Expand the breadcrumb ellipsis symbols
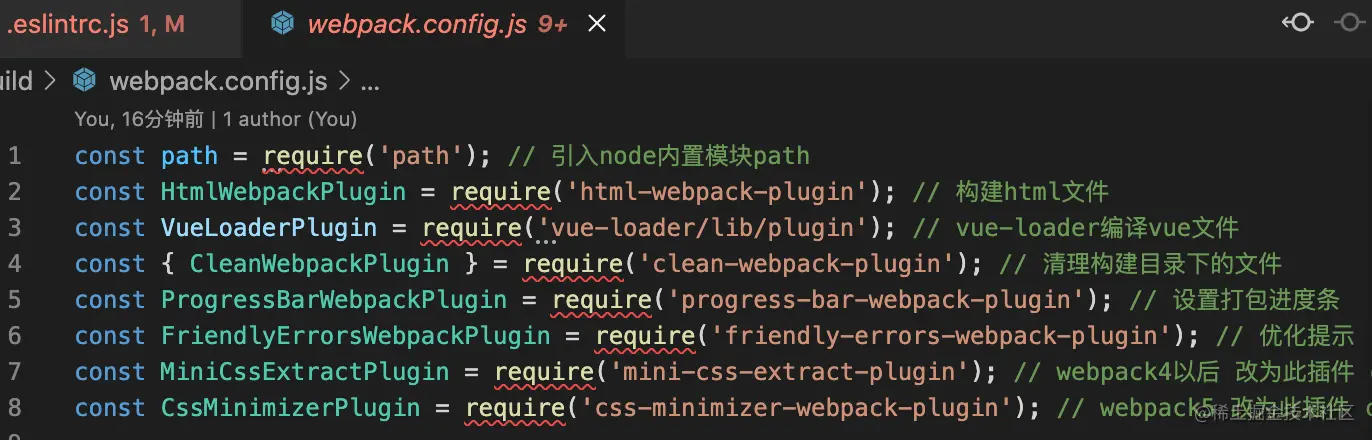1372x440 pixels. pyautogui.click(x=369, y=82)
